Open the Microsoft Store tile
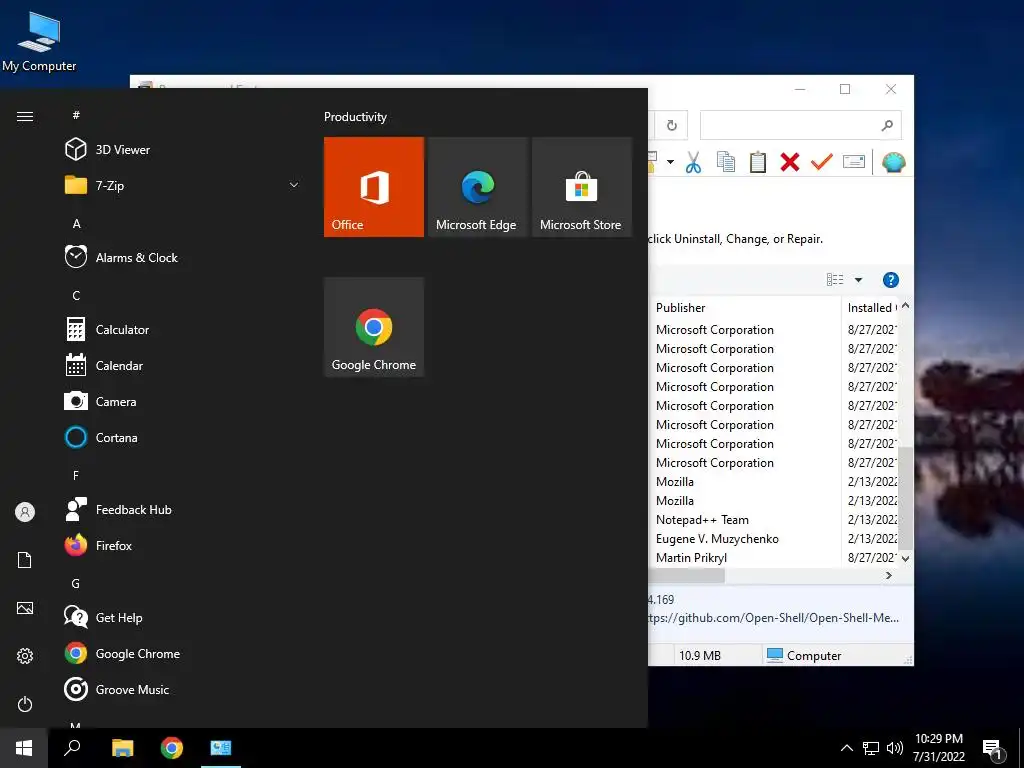This screenshot has width=1024, height=768. click(581, 187)
